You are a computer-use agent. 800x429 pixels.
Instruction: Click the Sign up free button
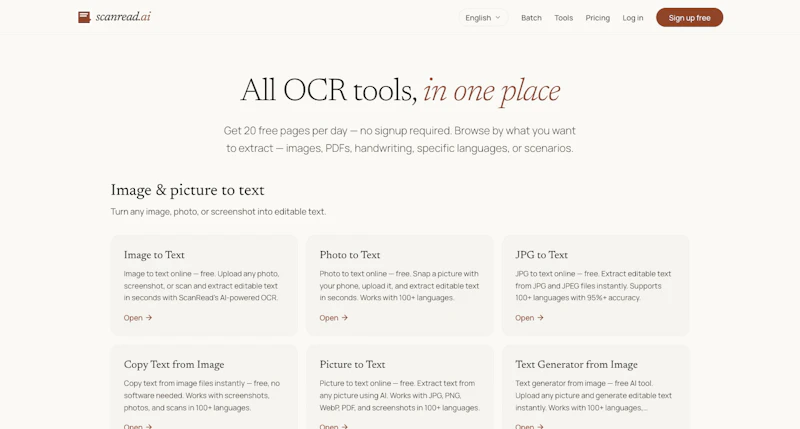coord(689,17)
